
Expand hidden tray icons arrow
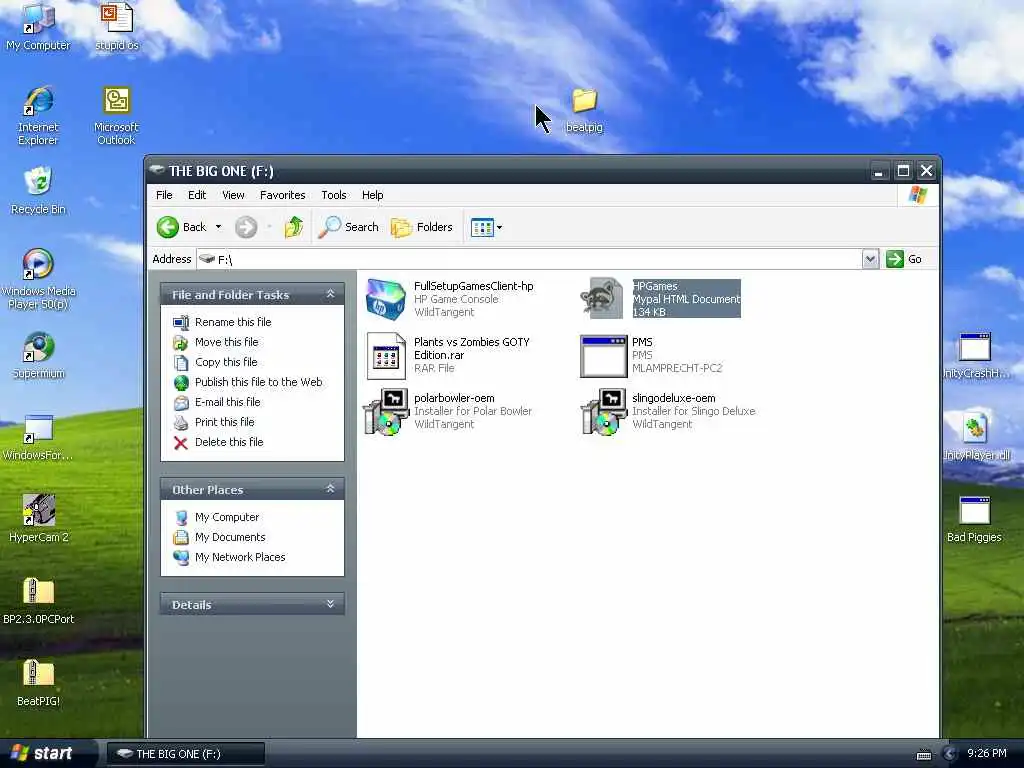[950, 754]
